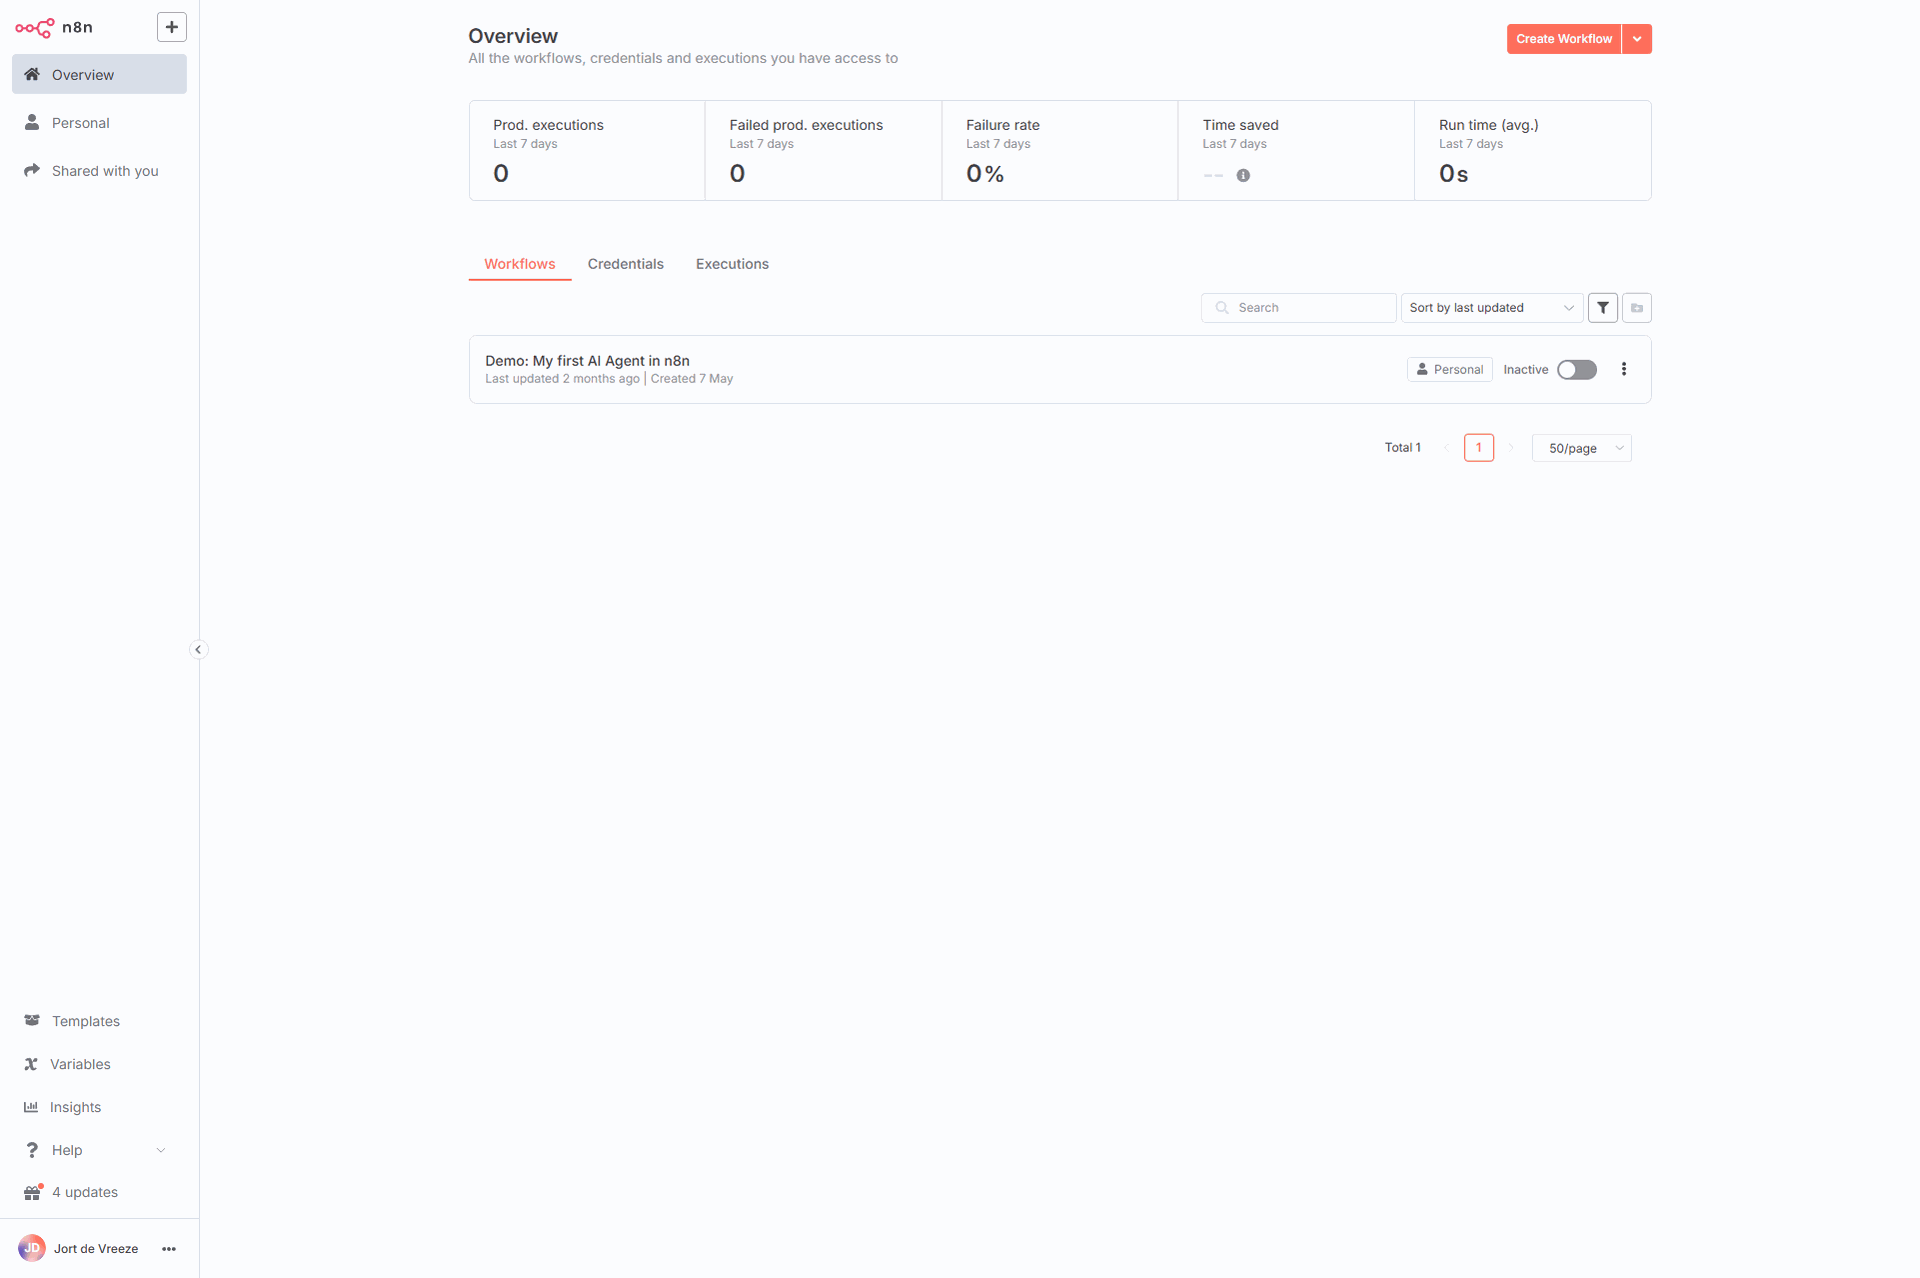This screenshot has height=1278, width=1920.
Task: Click the Templates box icon
Action: pyautogui.click(x=32, y=1020)
